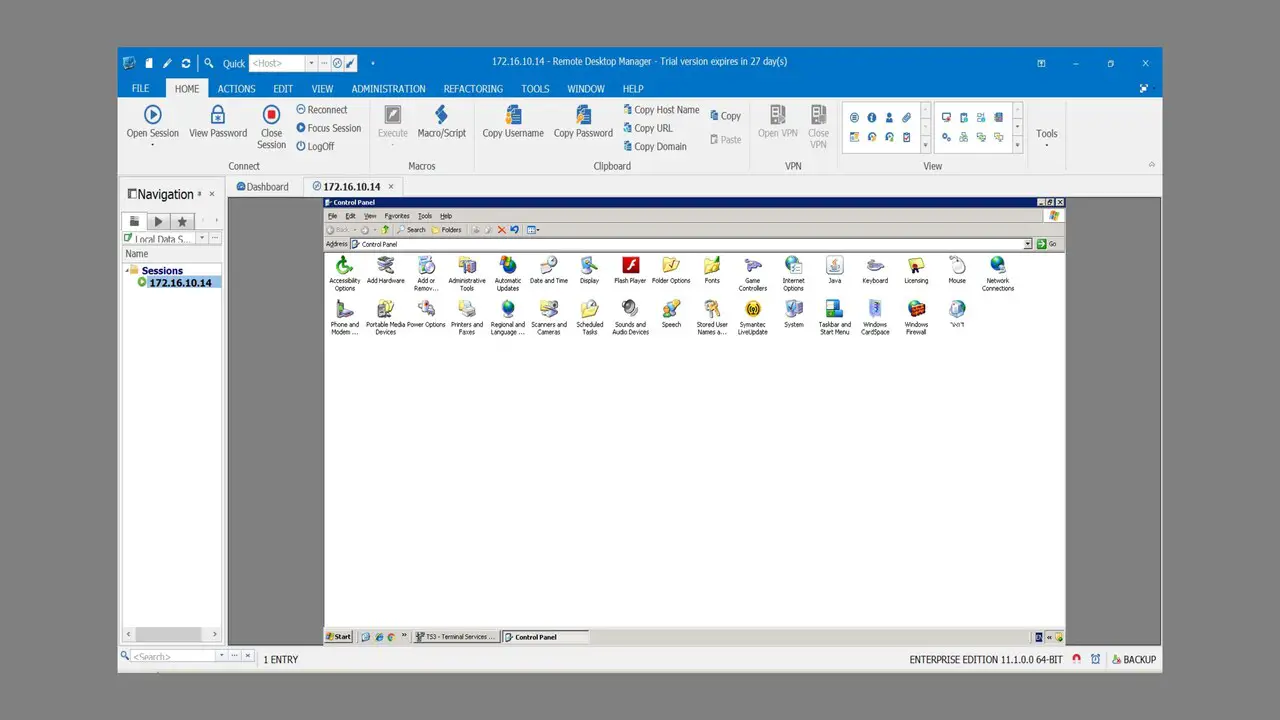Image resolution: width=1280 pixels, height=720 pixels.
Task: Click the Search field below the Navigation panel
Action: click(x=173, y=656)
